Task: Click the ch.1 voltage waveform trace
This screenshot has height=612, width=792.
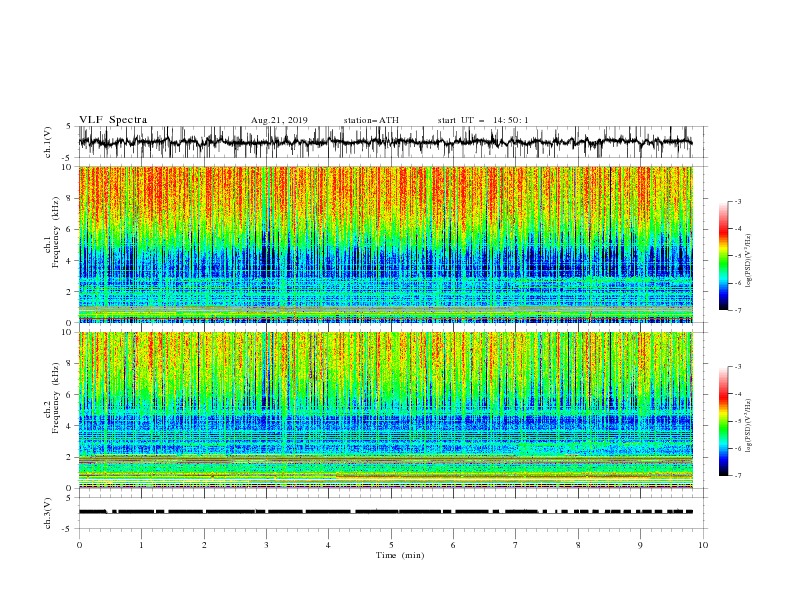Action: 385,142
